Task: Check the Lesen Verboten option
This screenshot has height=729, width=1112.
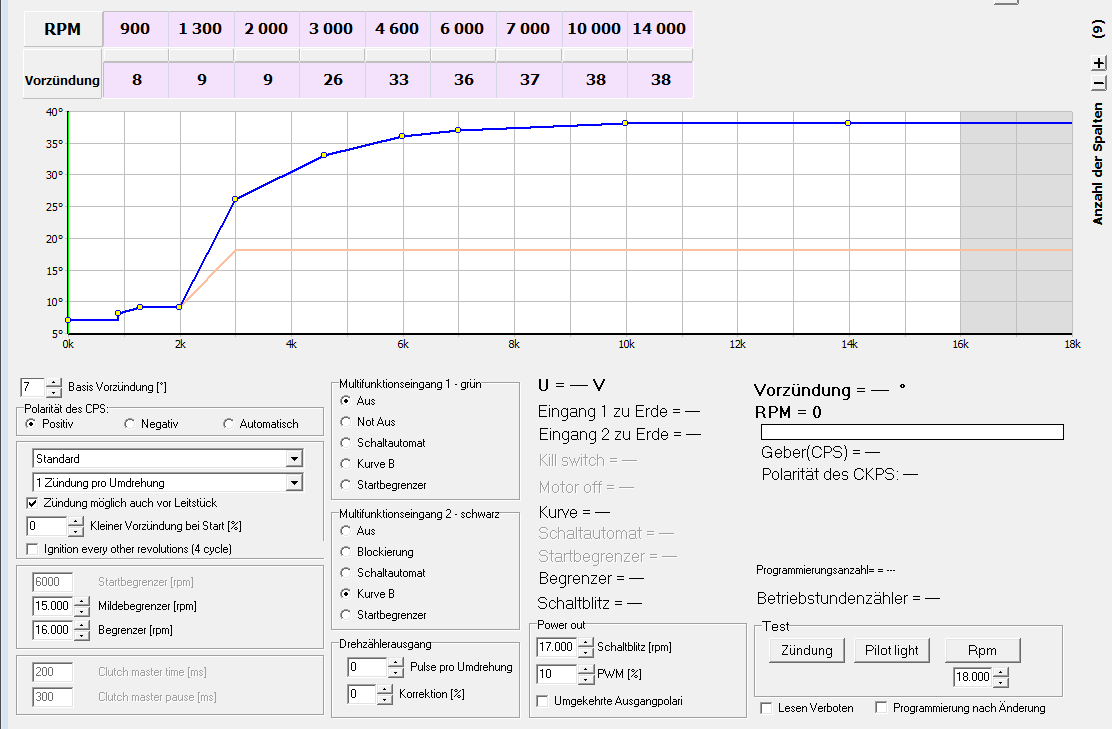Action: pyautogui.click(x=767, y=708)
